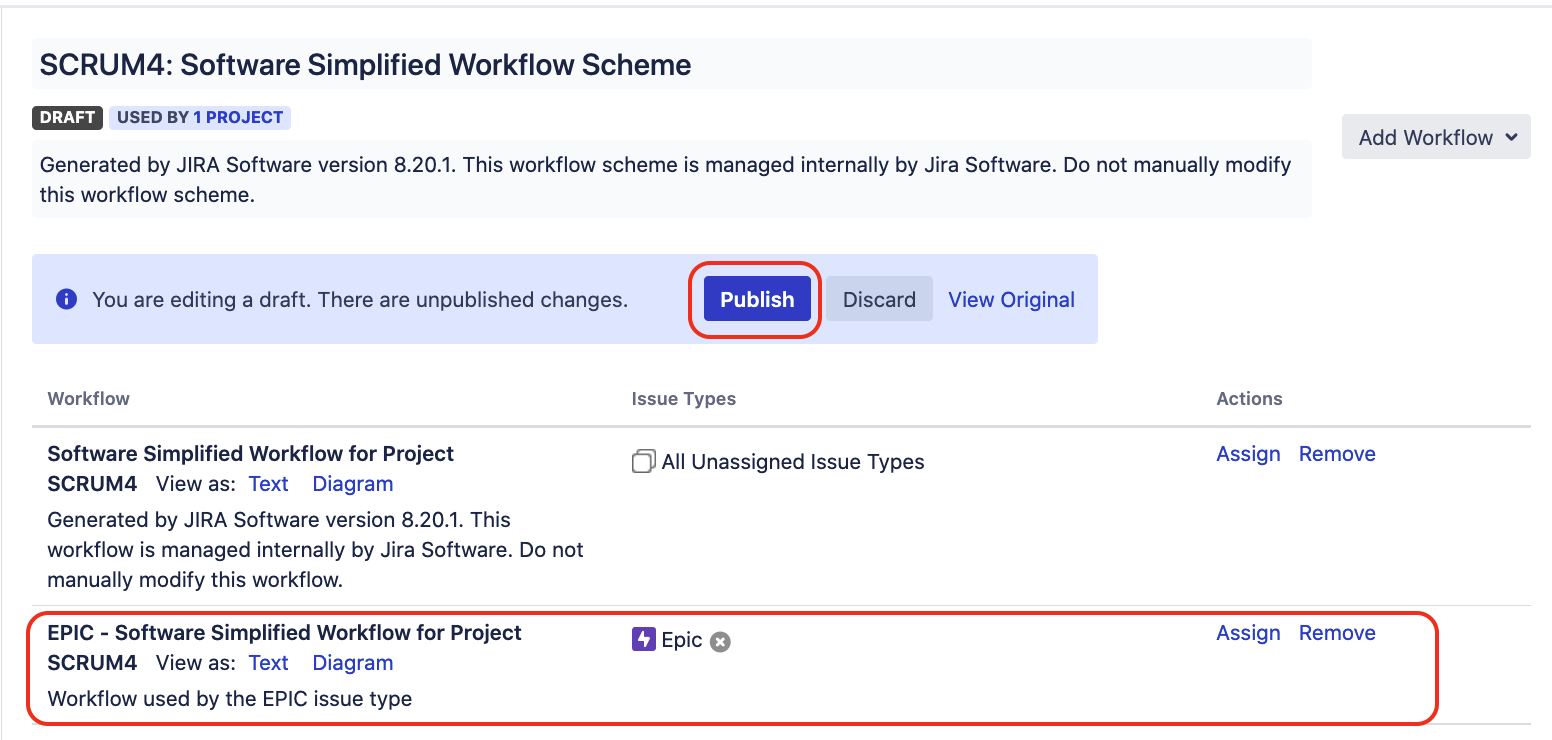Remove the EPIC workflow row
1552x740 pixels.
1337,633
